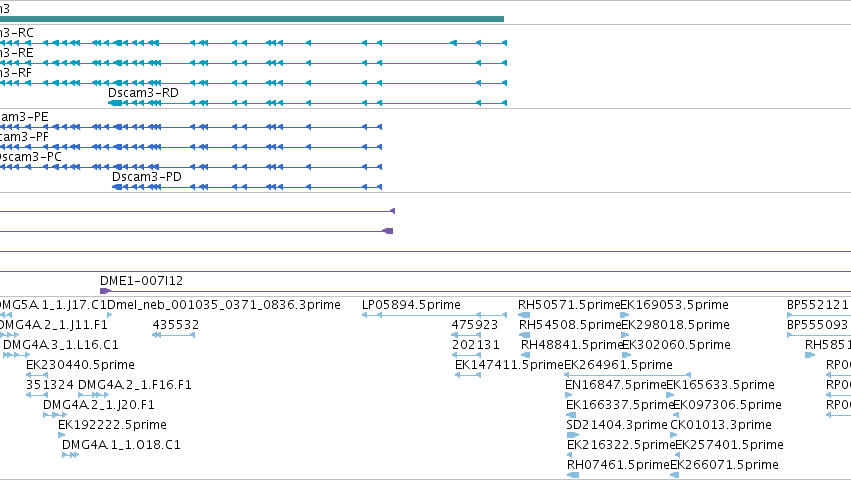Open the EN16847.5prime EST label
Viewport: 851px width, 480px height.
(615, 385)
